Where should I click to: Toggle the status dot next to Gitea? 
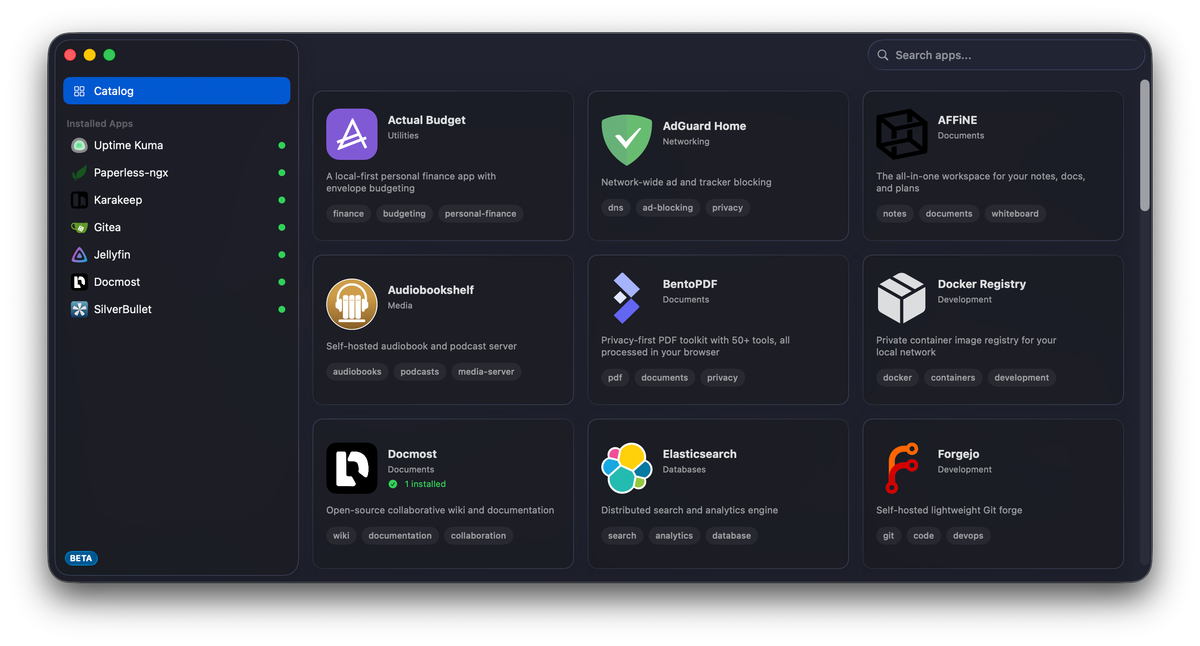pyautogui.click(x=279, y=227)
